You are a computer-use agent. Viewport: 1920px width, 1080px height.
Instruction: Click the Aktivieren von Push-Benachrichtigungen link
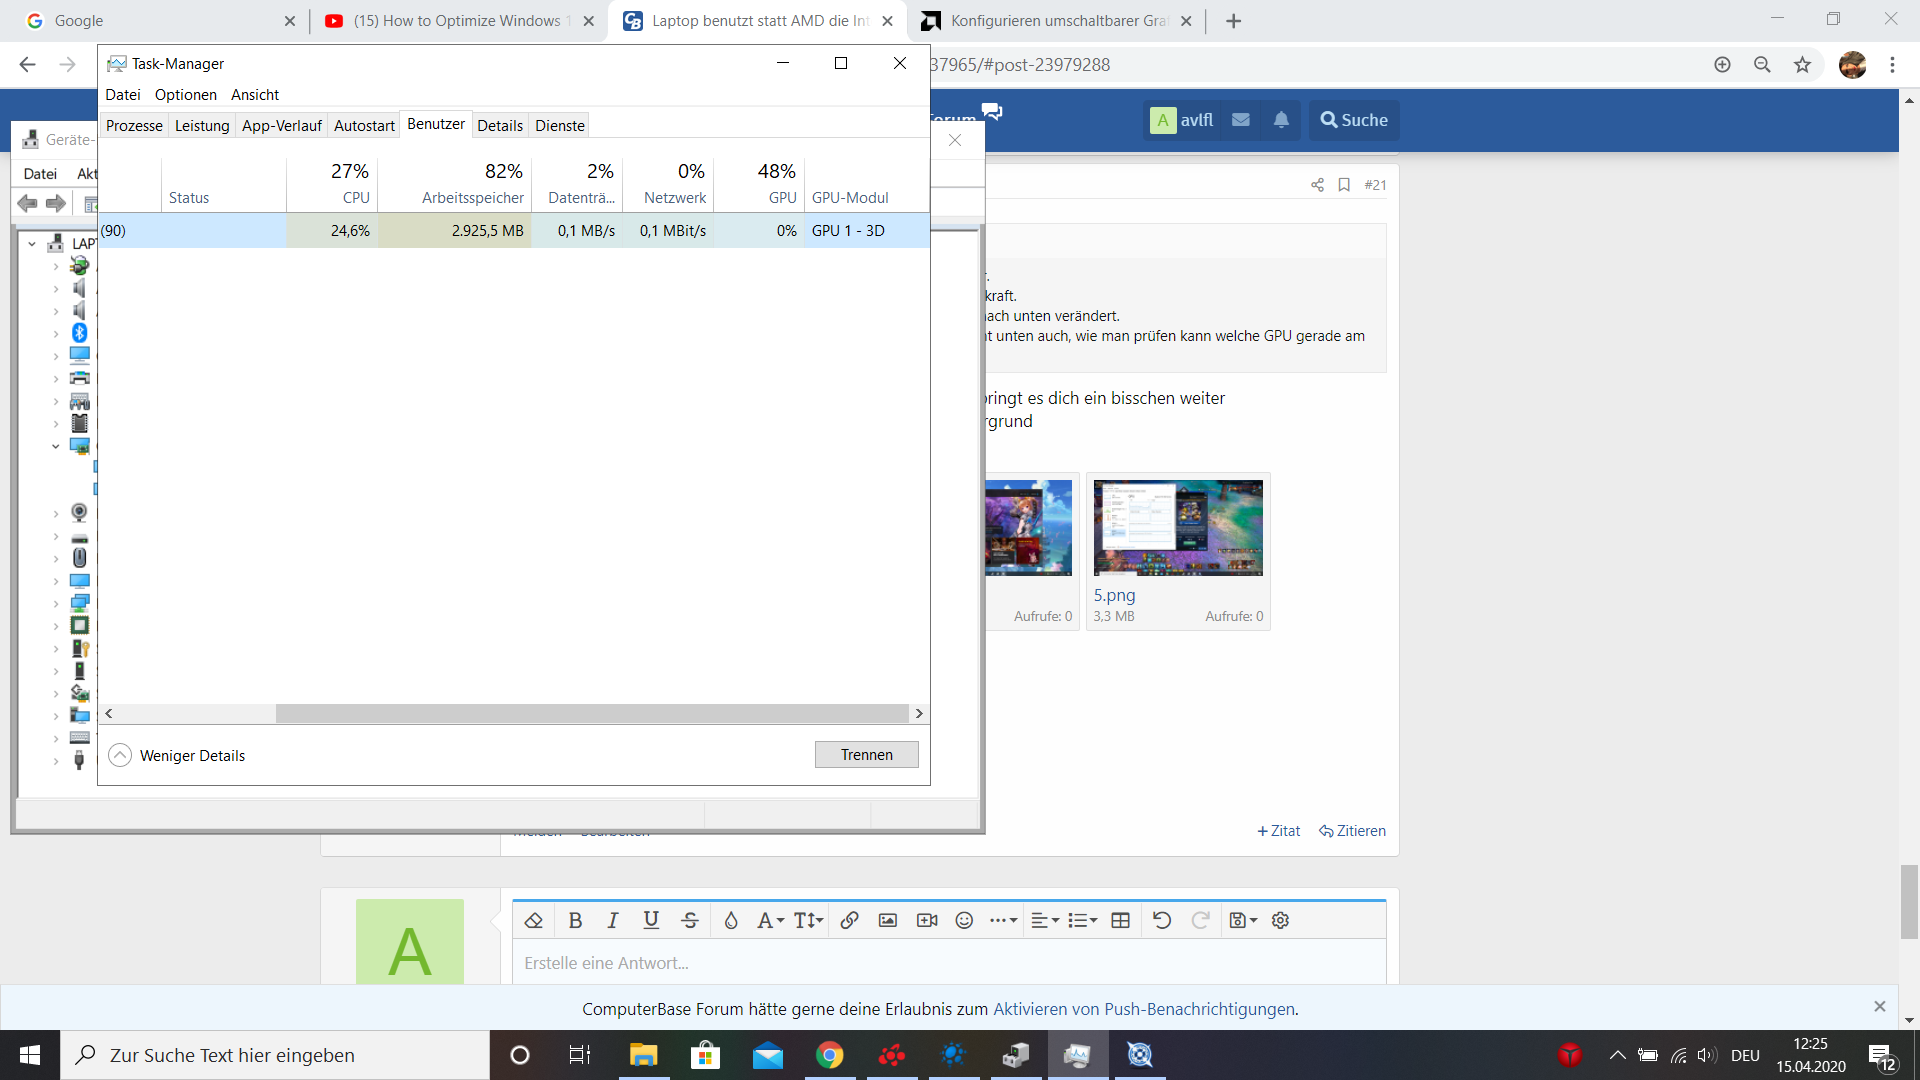coord(1143,1009)
